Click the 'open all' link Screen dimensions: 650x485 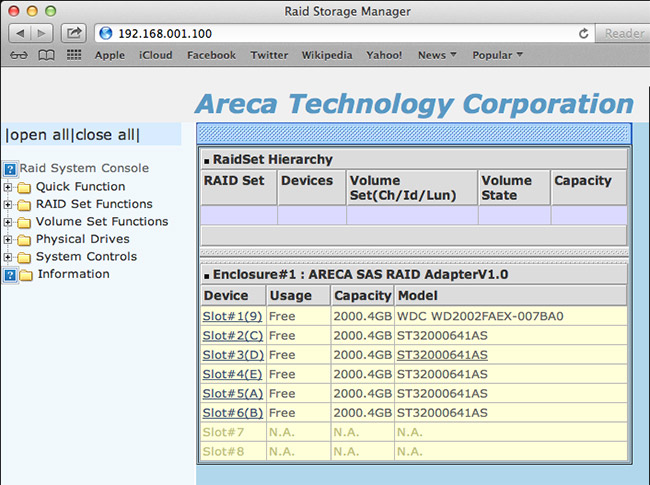(x=39, y=135)
